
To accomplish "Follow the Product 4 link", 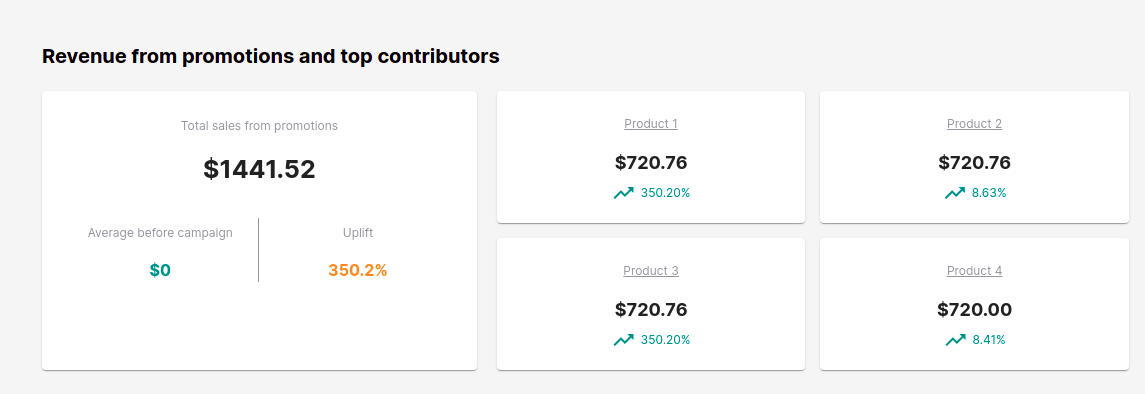I will 974,271.
